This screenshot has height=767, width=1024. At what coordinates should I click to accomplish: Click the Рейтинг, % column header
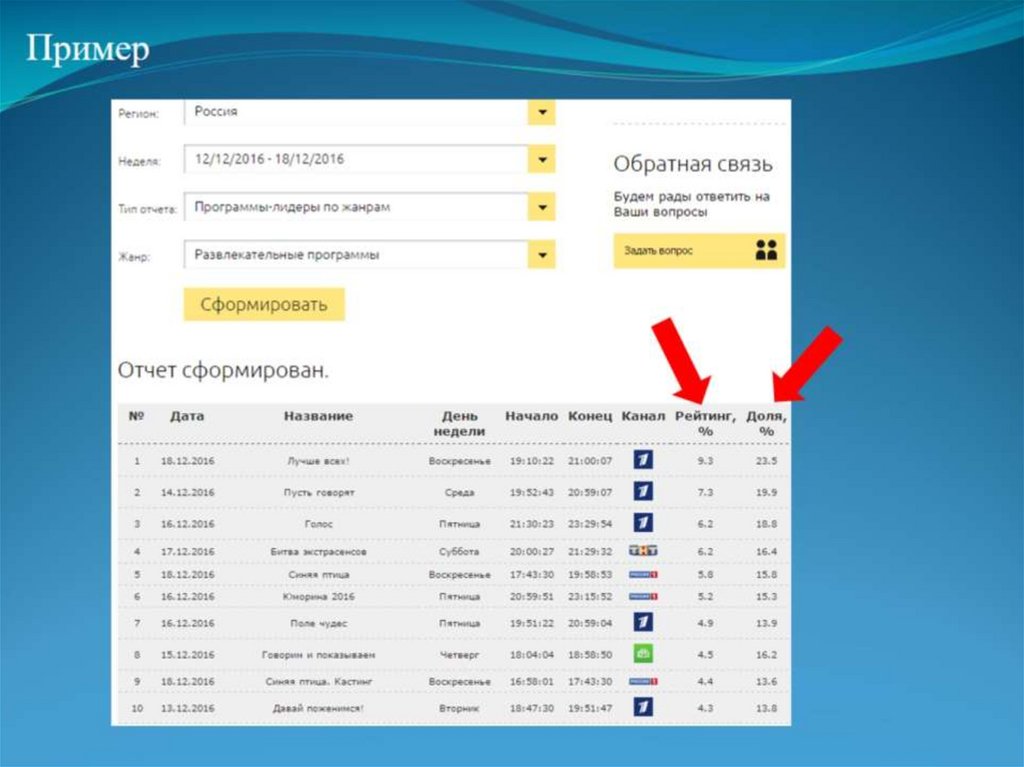(x=705, y=423)
